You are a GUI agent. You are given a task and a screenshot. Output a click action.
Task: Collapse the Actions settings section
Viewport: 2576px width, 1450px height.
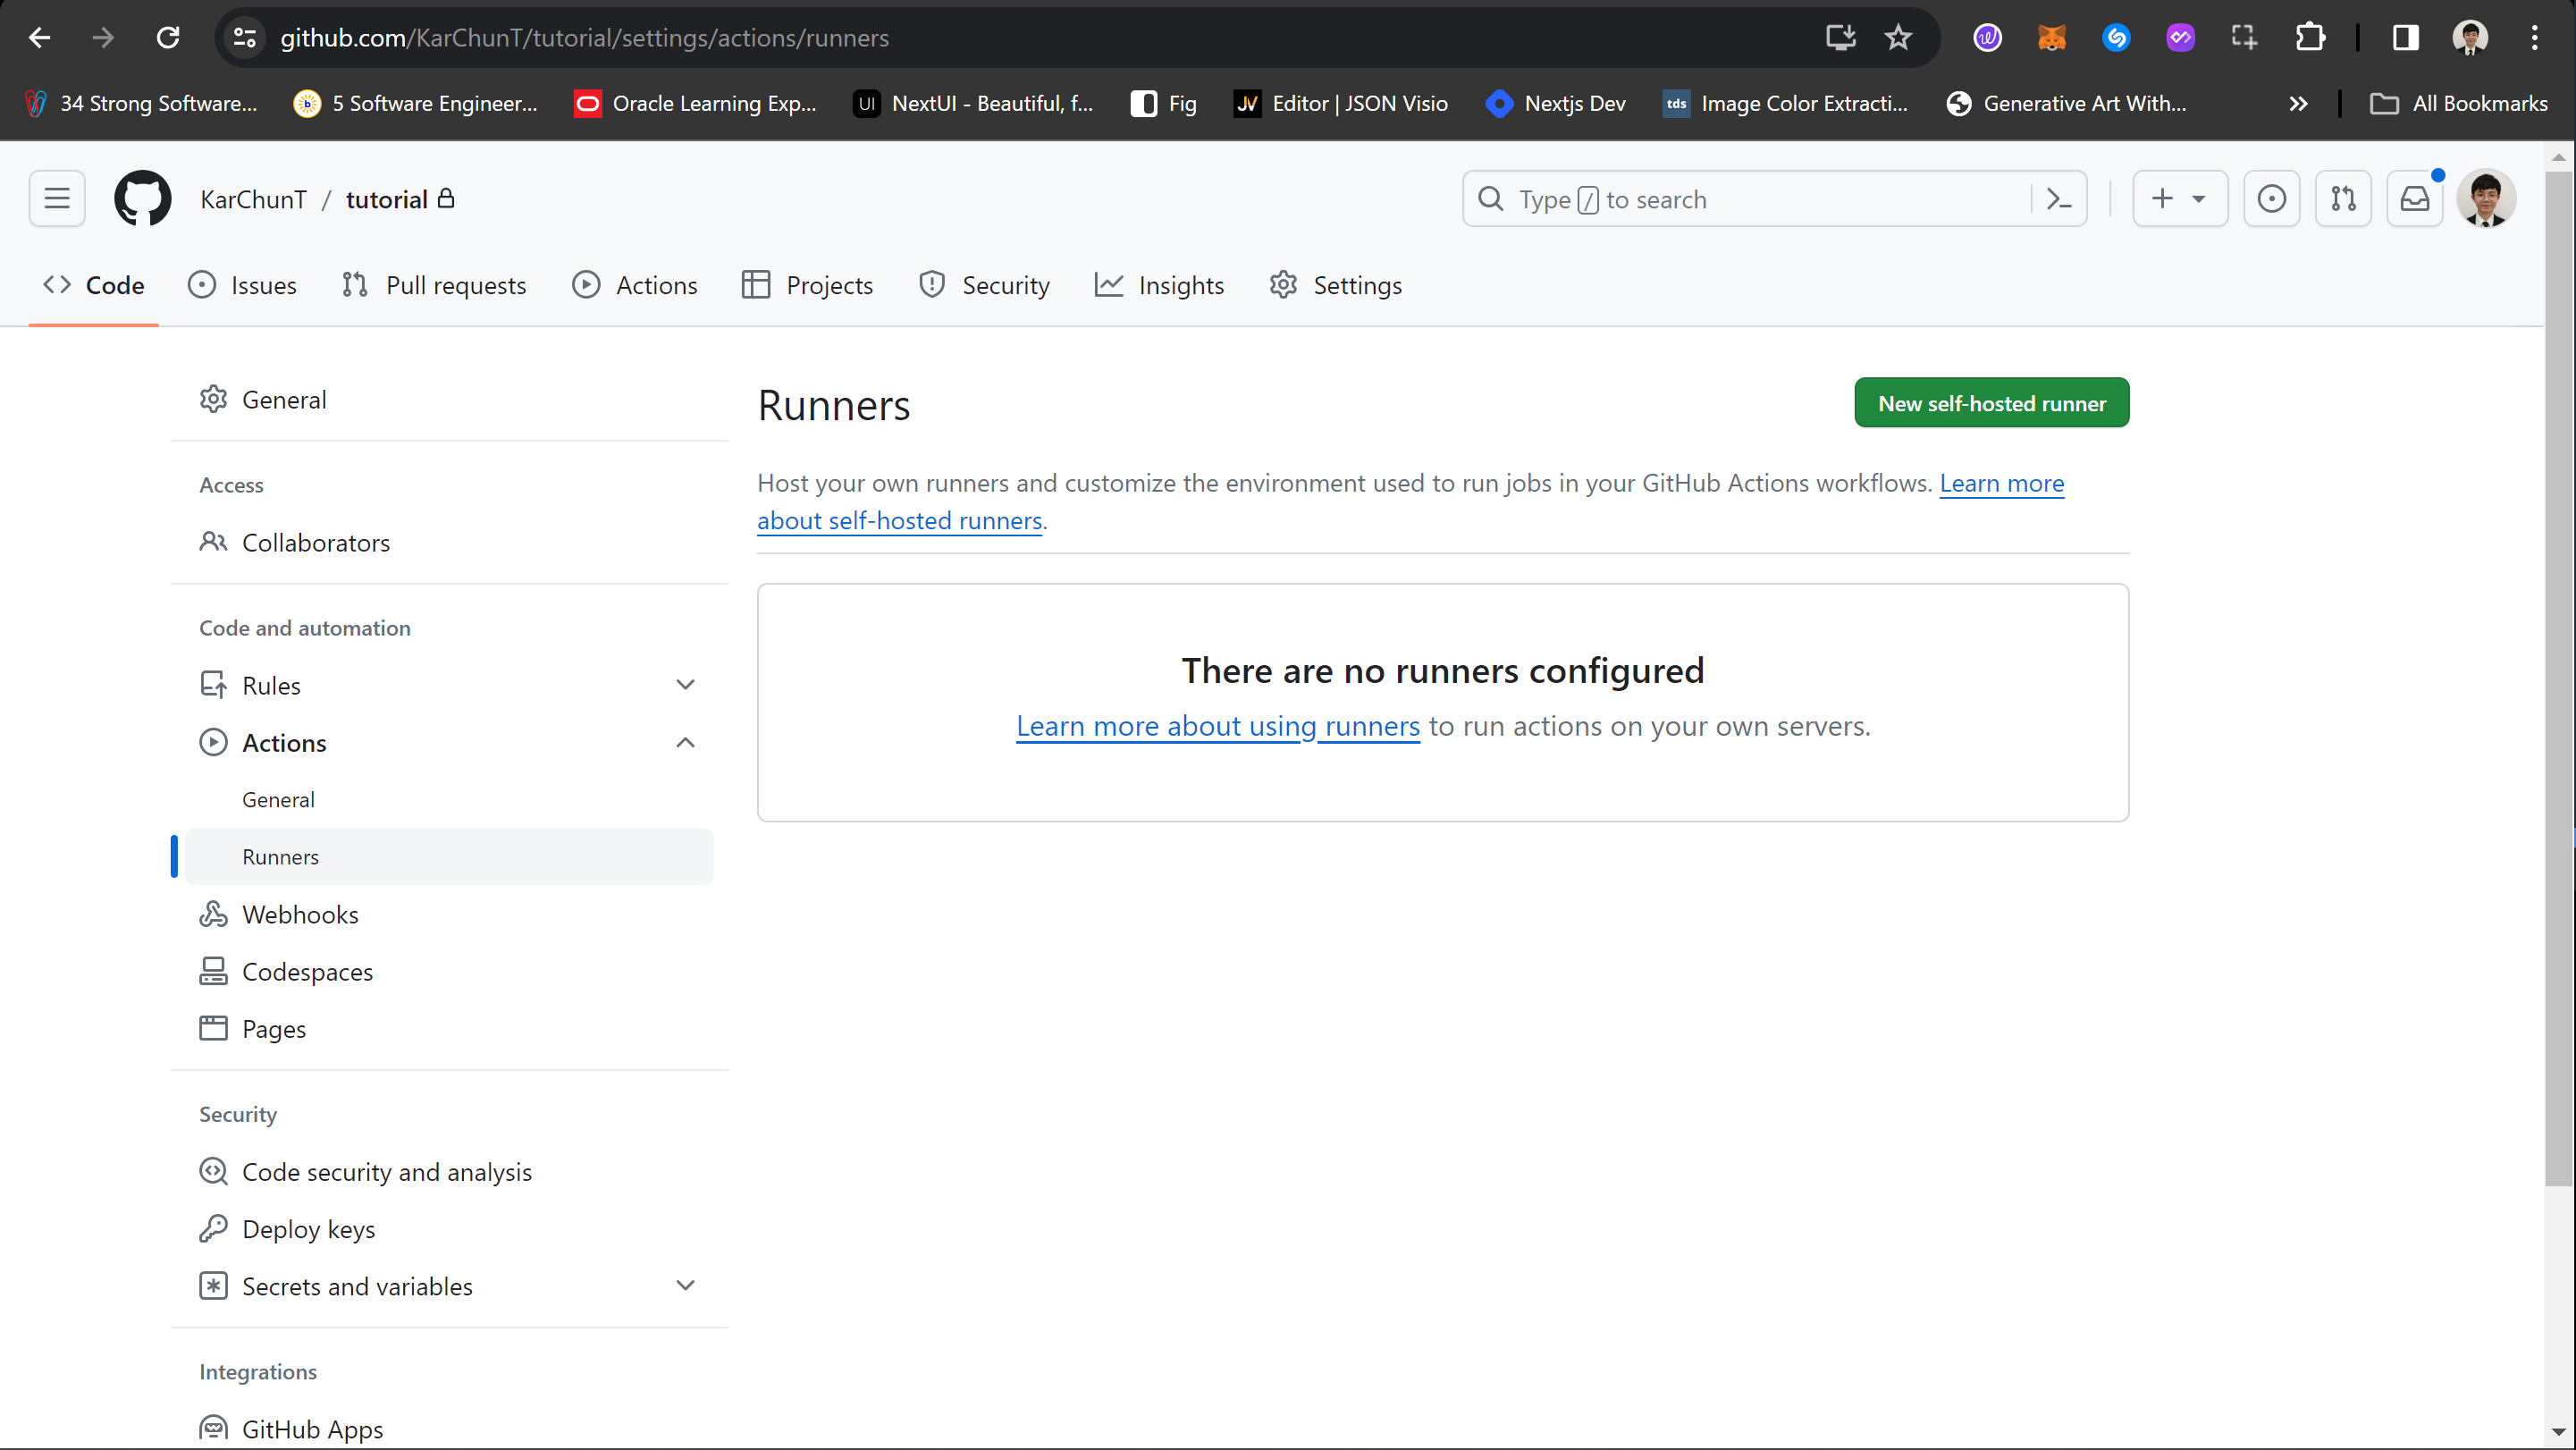coord(685,743)
